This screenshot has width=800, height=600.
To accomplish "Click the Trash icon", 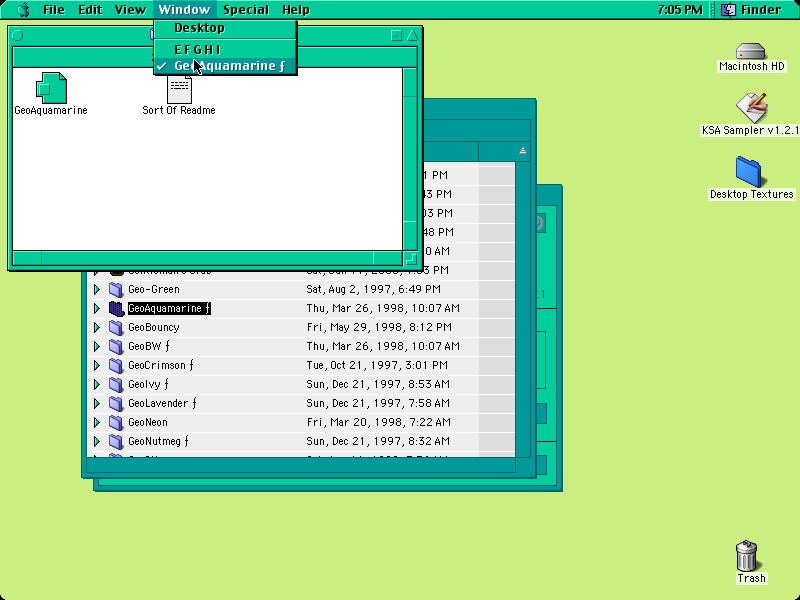I will (x=746, y=556).
